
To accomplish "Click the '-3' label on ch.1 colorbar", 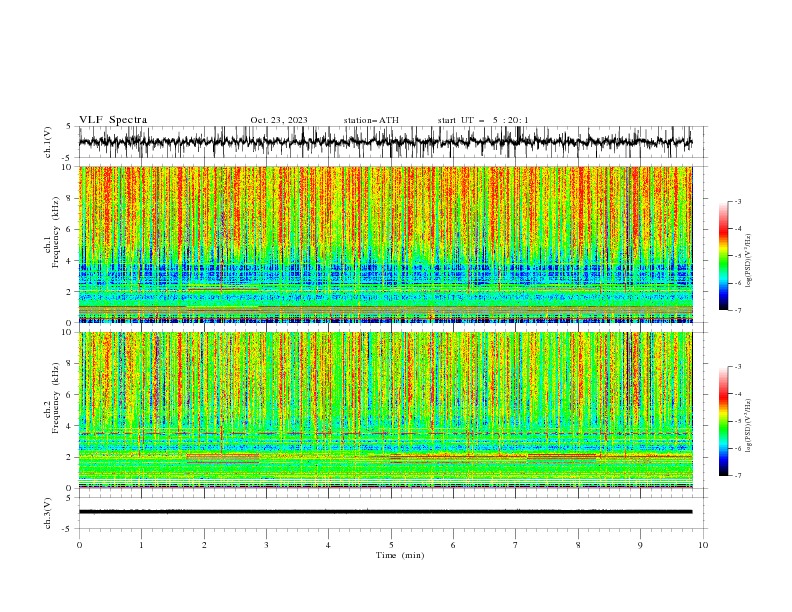I will point(737,201).
